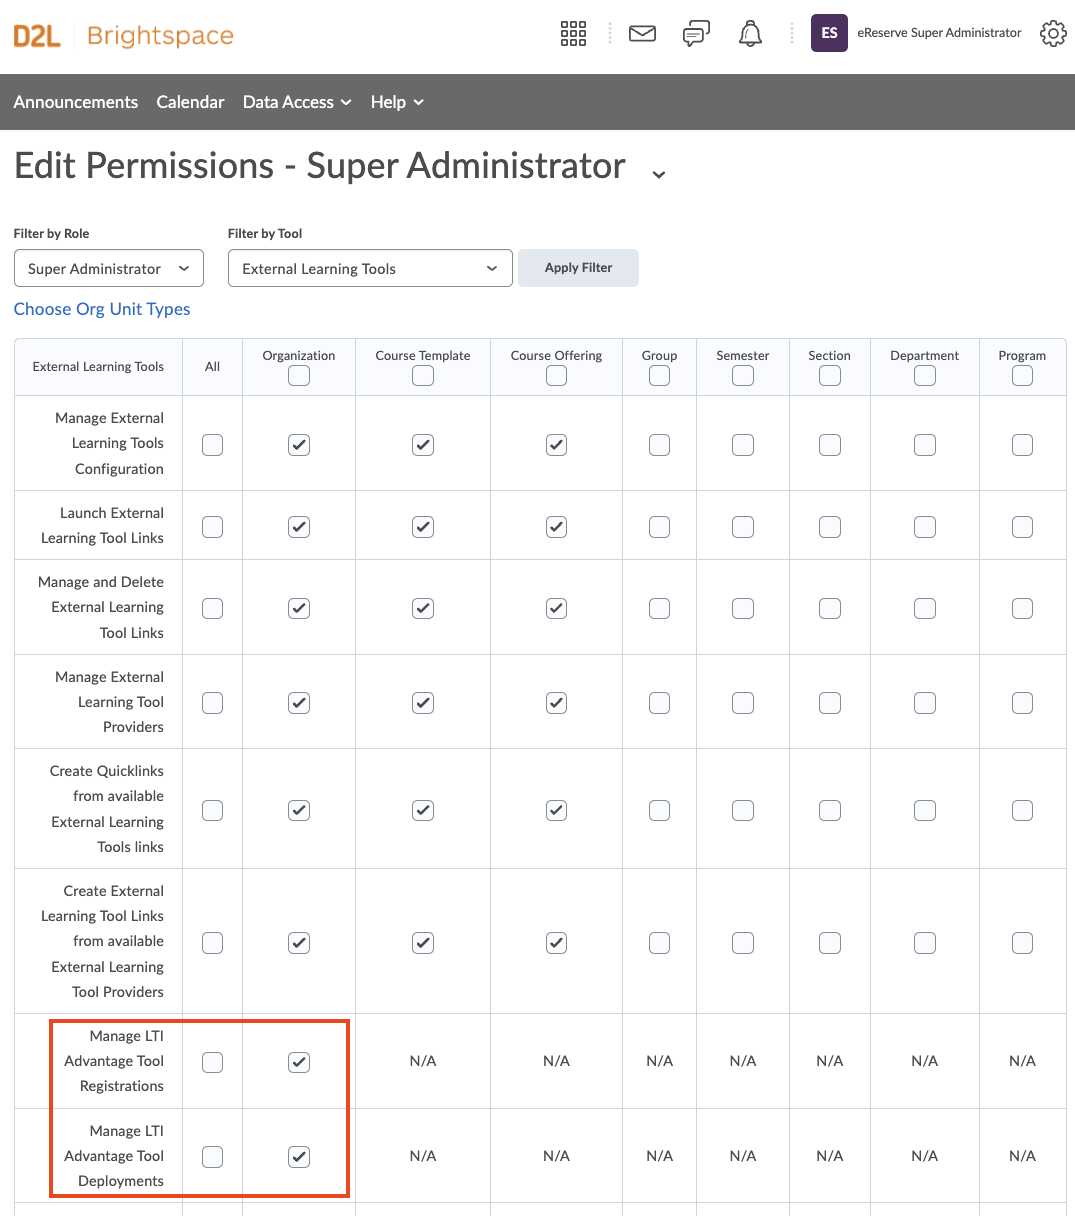Click the D2L Brightspace logo
The width and height of the screenshot is (1075, 1216).
pyautogui.click(x=124, y=36)
